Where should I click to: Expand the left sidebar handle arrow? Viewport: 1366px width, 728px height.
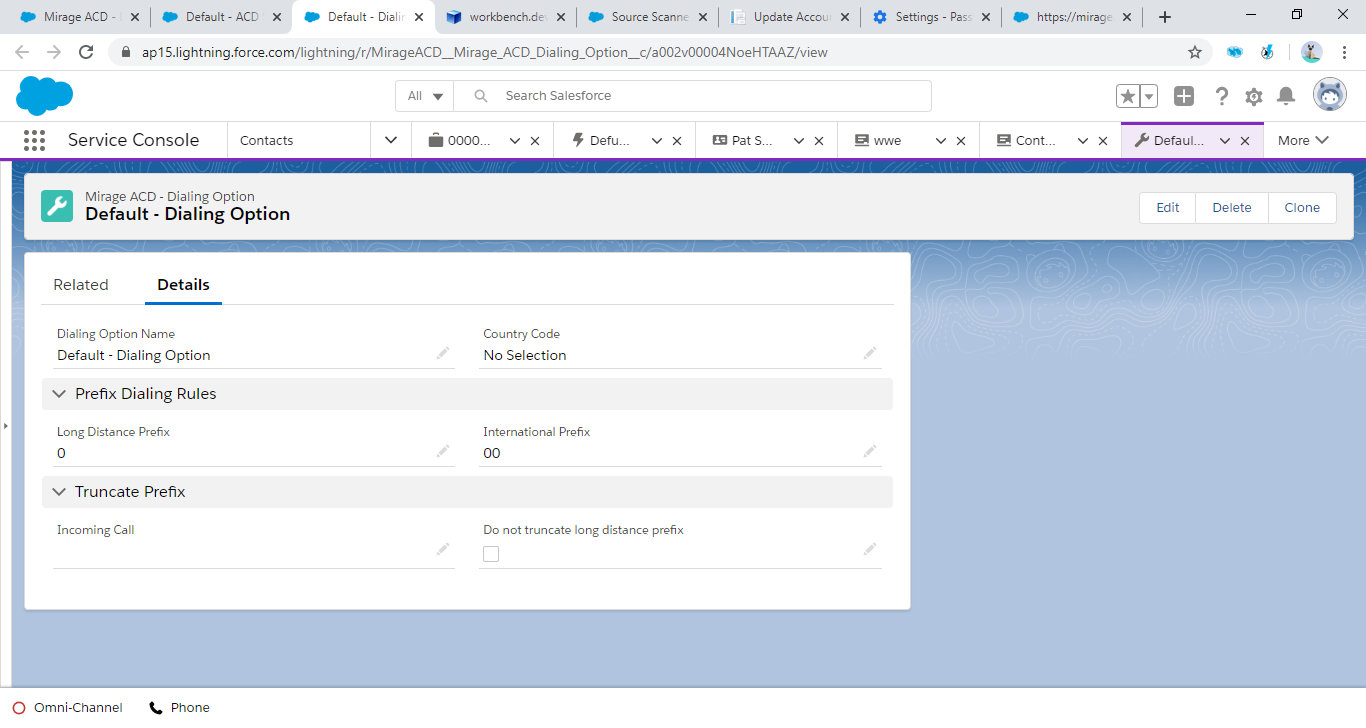5,426
